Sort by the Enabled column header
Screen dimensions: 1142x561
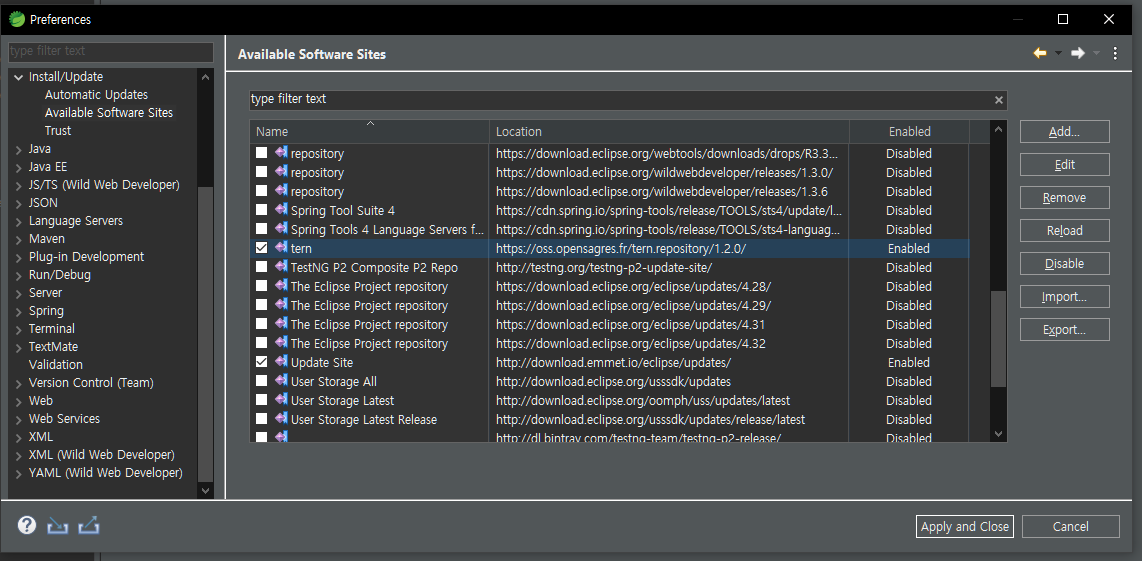click(909, 132)
